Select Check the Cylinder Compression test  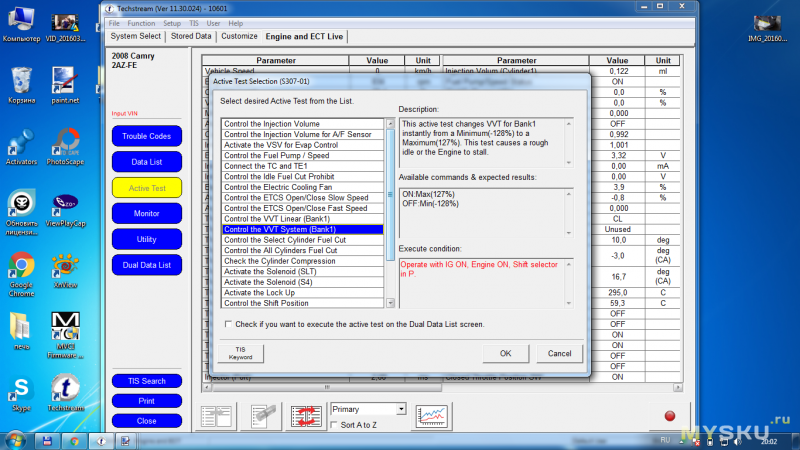click(x=303, y=261)
